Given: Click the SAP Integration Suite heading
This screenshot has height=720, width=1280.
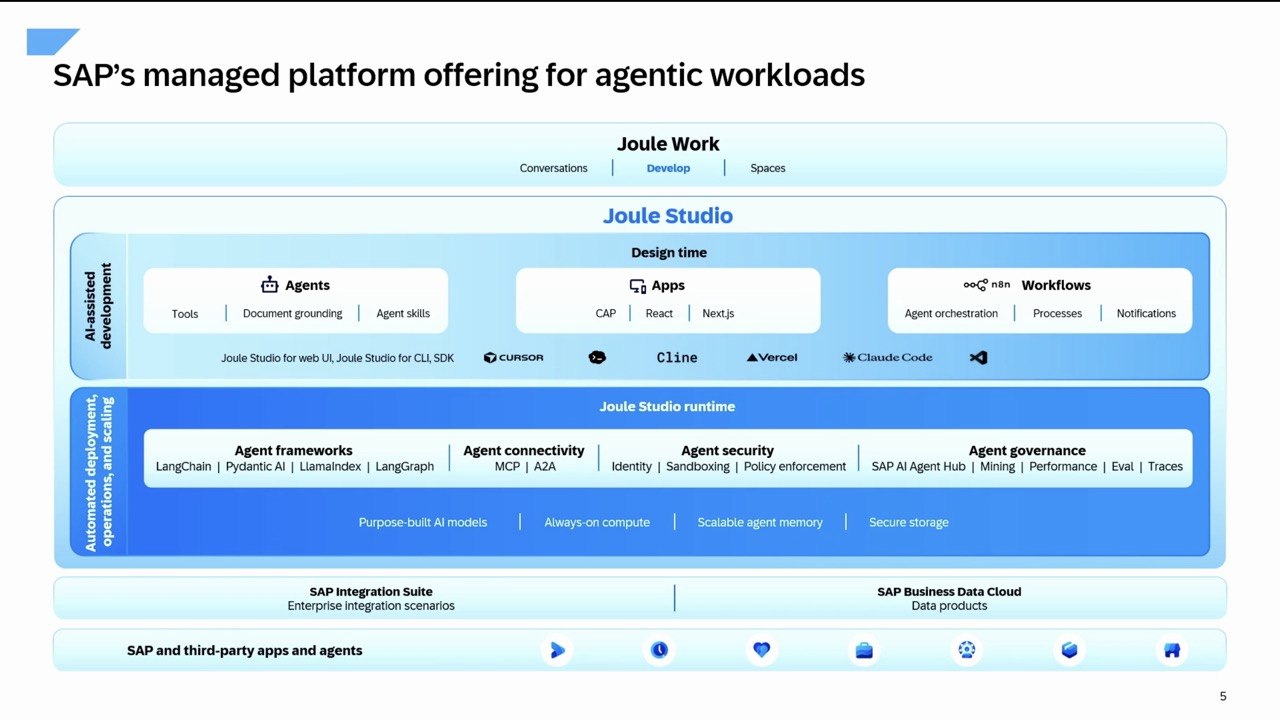Looking at the screenshot, I should 371,592.
